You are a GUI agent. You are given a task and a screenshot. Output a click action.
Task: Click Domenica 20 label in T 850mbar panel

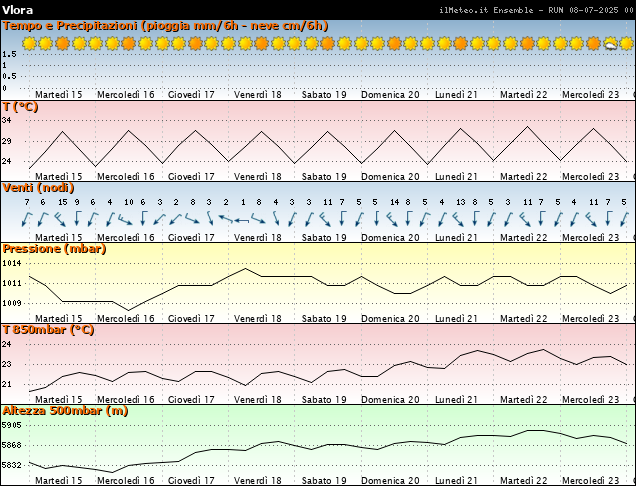tap(390, 400)
